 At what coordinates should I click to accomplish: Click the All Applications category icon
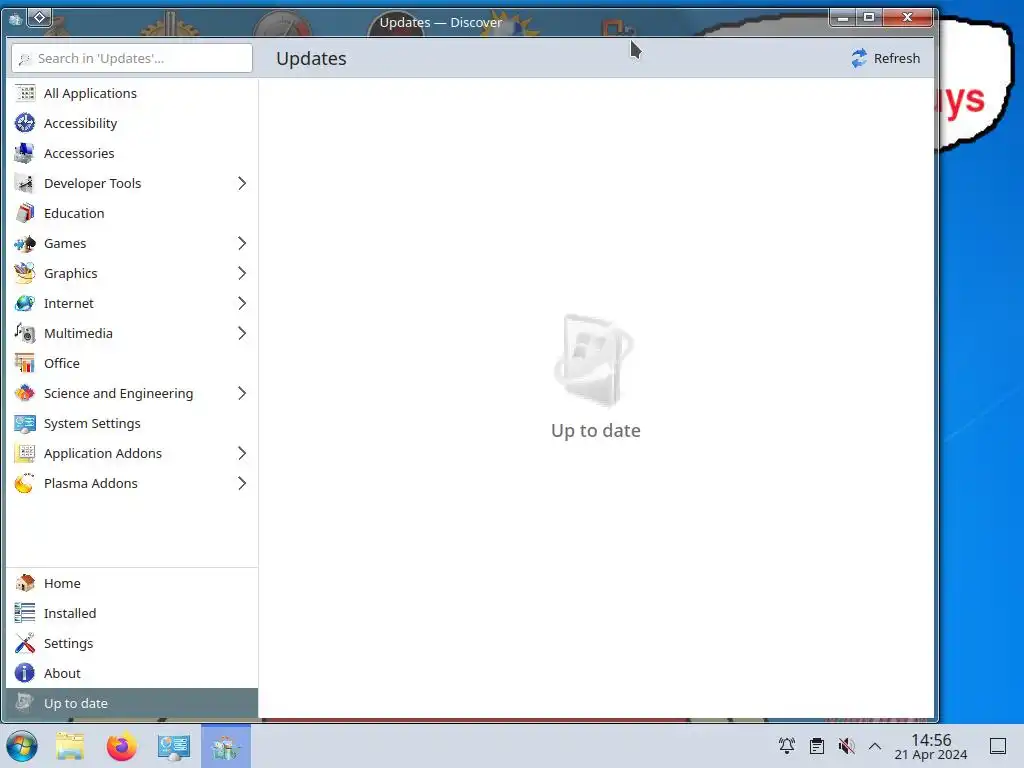tap(25, 93)
